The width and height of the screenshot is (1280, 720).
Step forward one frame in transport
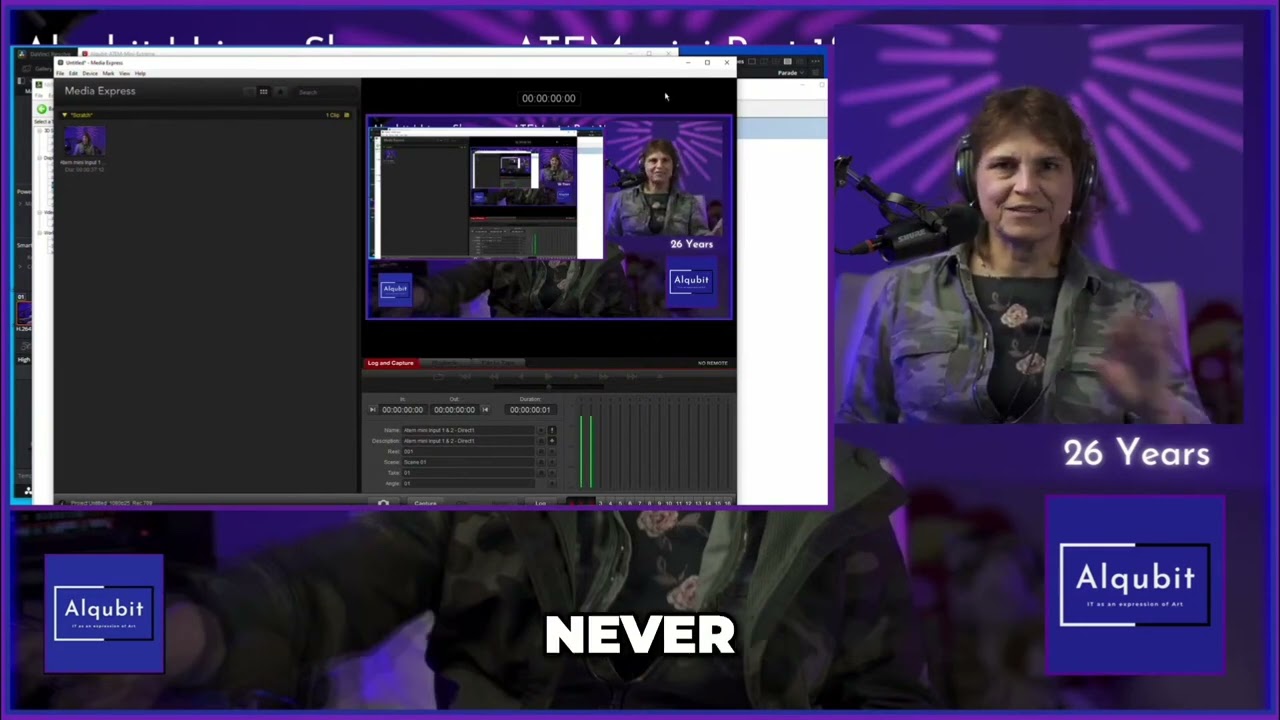coord(576,376)
